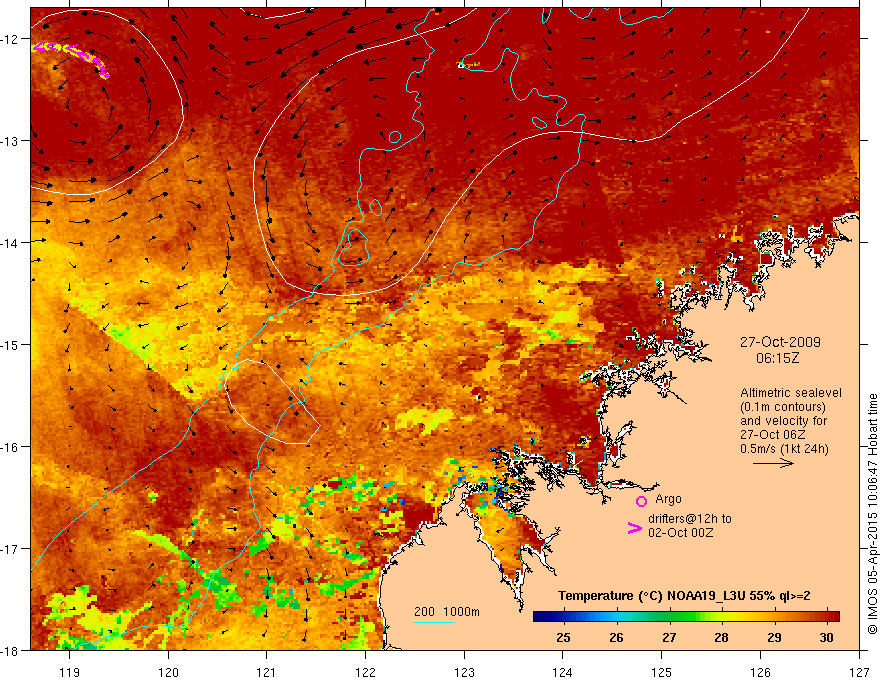Click the latitude axis label -13

(10, 141)
